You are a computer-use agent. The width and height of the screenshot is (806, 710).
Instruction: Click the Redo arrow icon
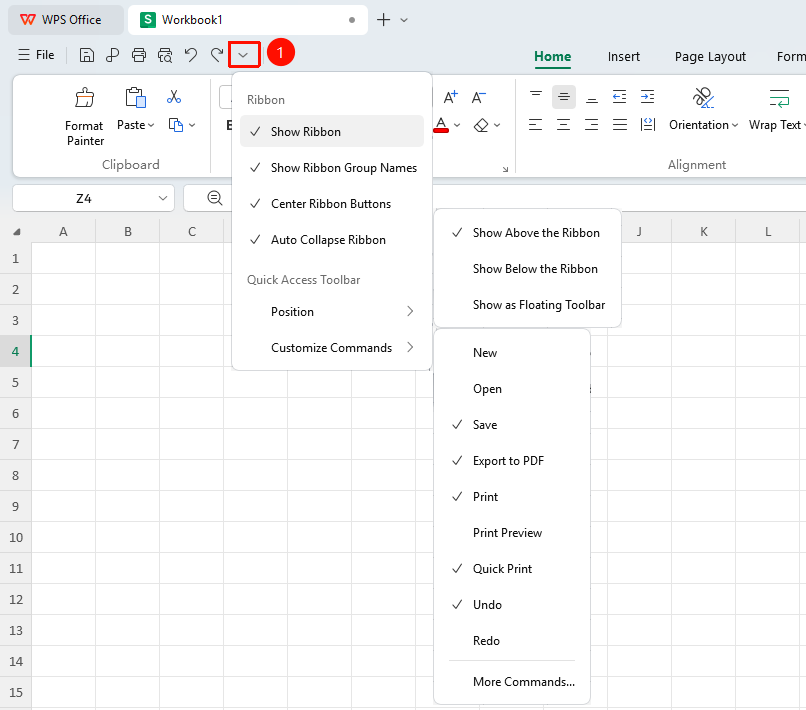pos(217,54)
